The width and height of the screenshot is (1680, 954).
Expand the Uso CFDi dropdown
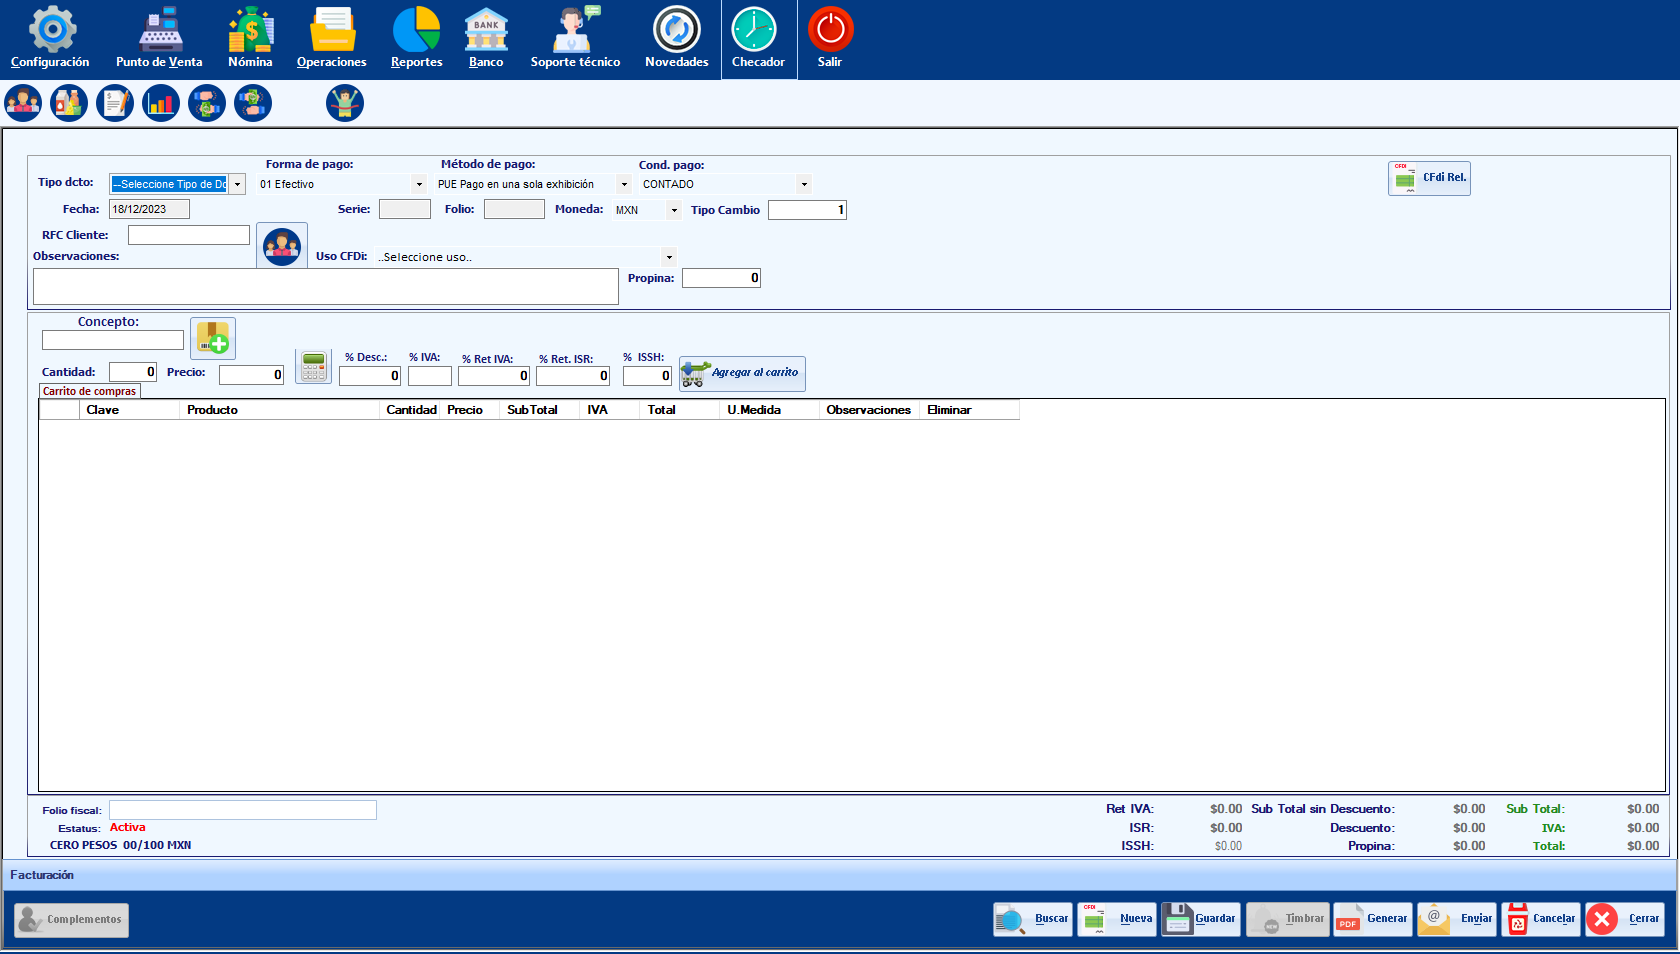click(669, 257)
